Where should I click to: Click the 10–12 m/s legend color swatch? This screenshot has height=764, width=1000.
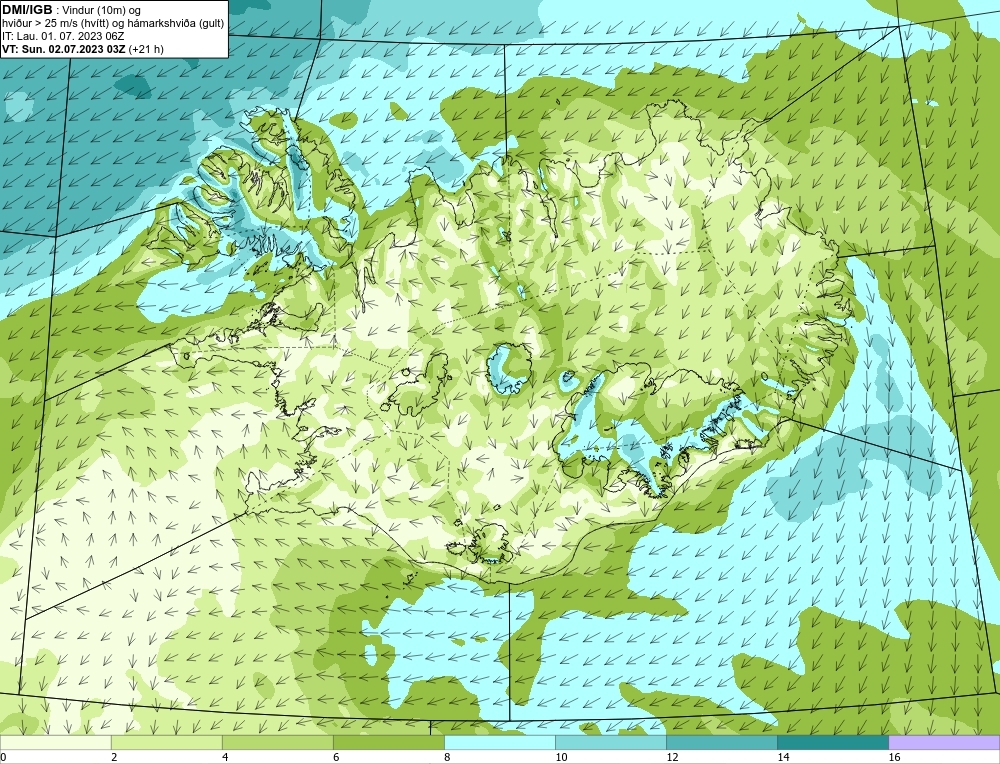pos(610,742)
